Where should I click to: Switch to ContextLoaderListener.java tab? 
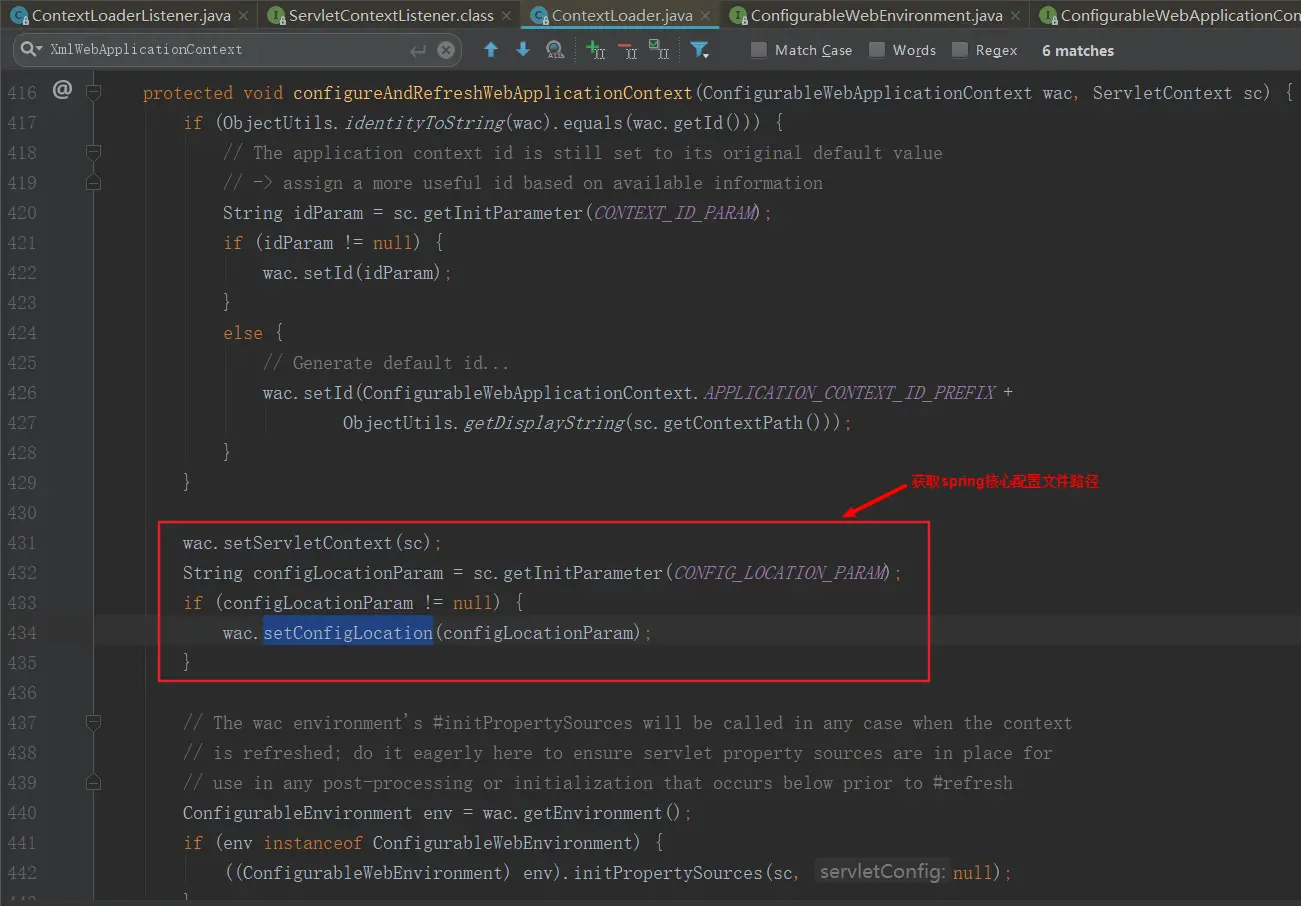[x=131, y=16]
